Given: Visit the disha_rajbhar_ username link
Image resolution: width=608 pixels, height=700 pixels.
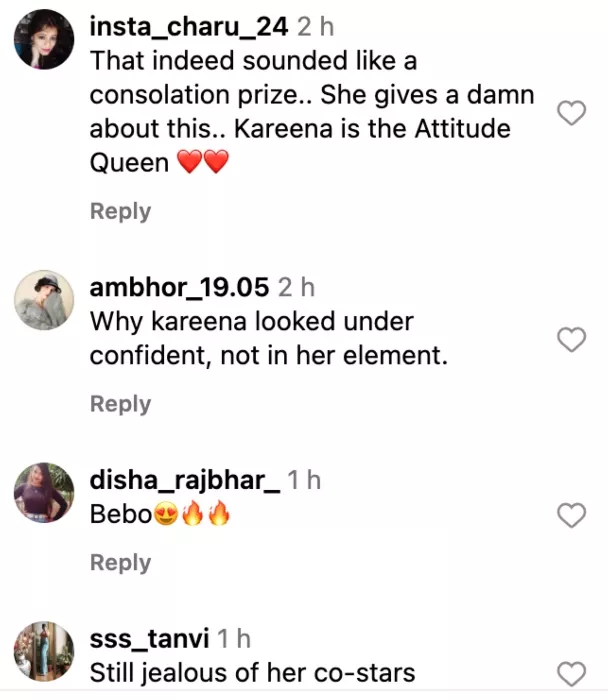Looking at the screenshot, I should pos(185,480).
